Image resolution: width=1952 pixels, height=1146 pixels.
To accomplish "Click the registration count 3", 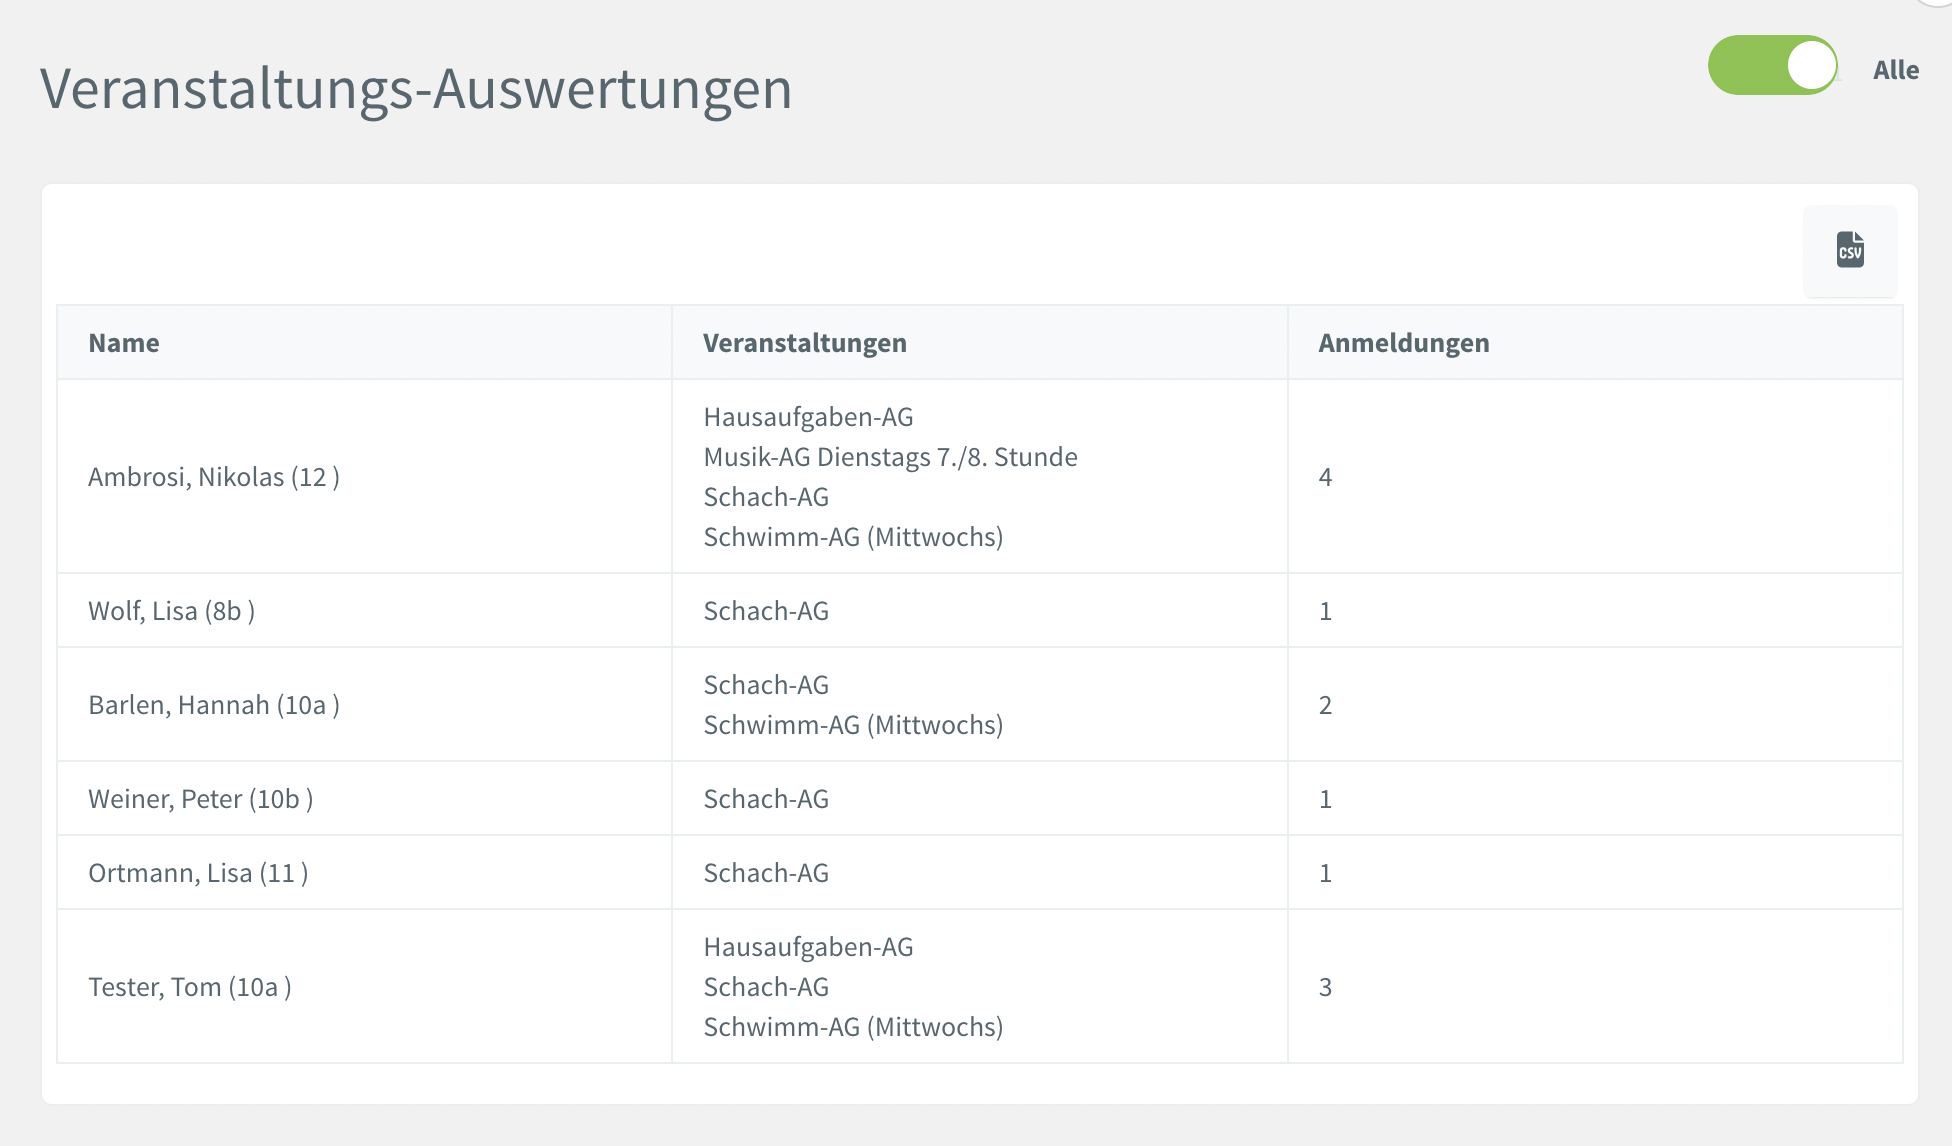I will (1325, 987).
